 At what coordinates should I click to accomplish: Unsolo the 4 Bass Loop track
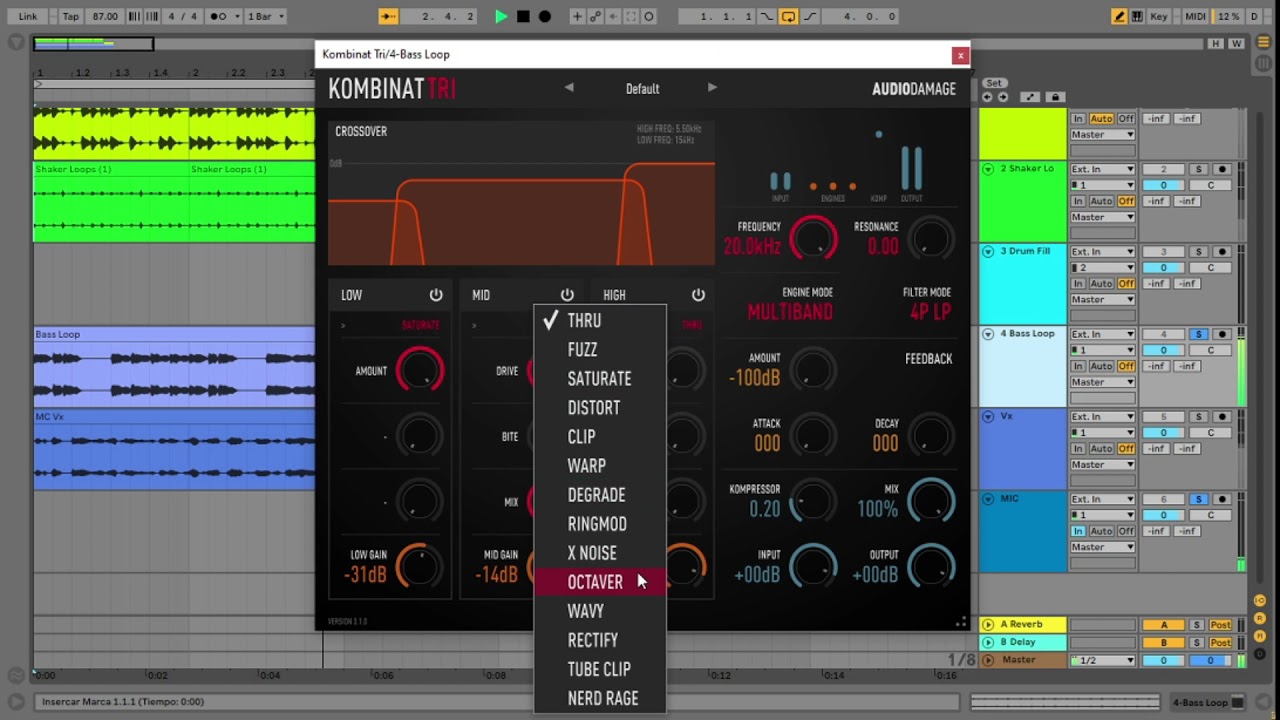[x=1199, y=334]
